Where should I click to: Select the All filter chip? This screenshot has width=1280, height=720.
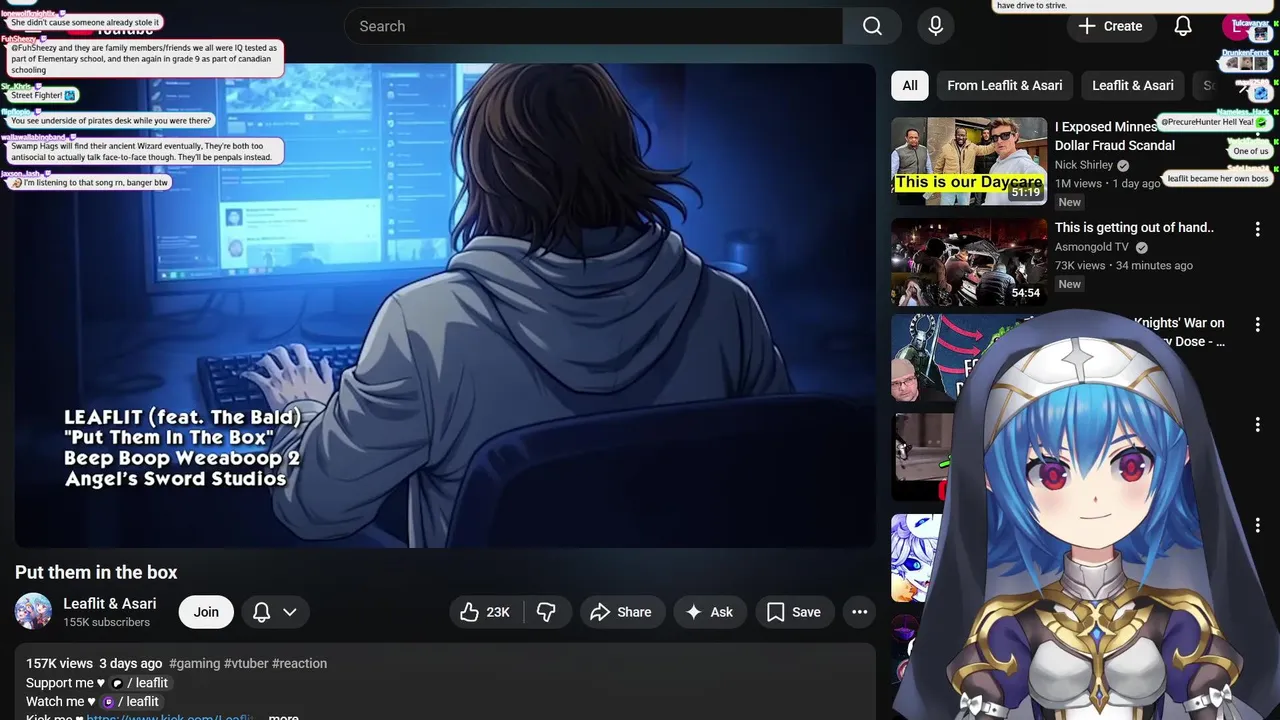coord(910,85)
